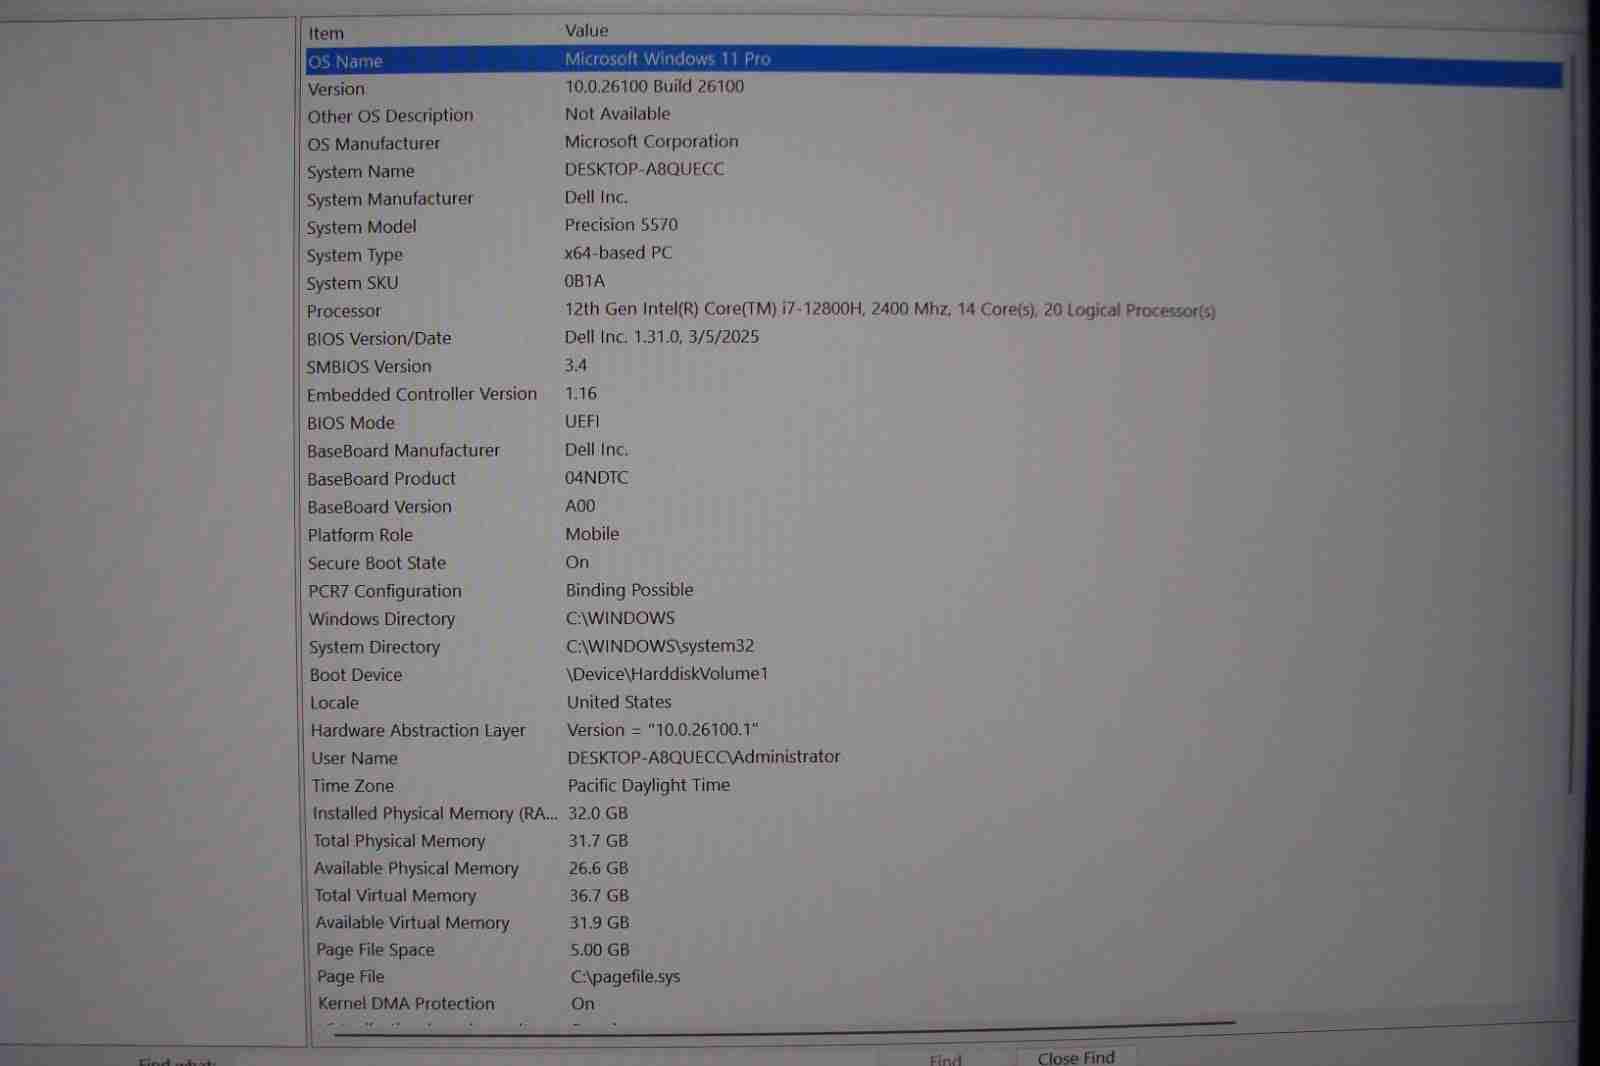Image resolution: width=1600 pixels, height=1066 pixels.
Task: Select the User Name row
Action: (x=354, y=758)
